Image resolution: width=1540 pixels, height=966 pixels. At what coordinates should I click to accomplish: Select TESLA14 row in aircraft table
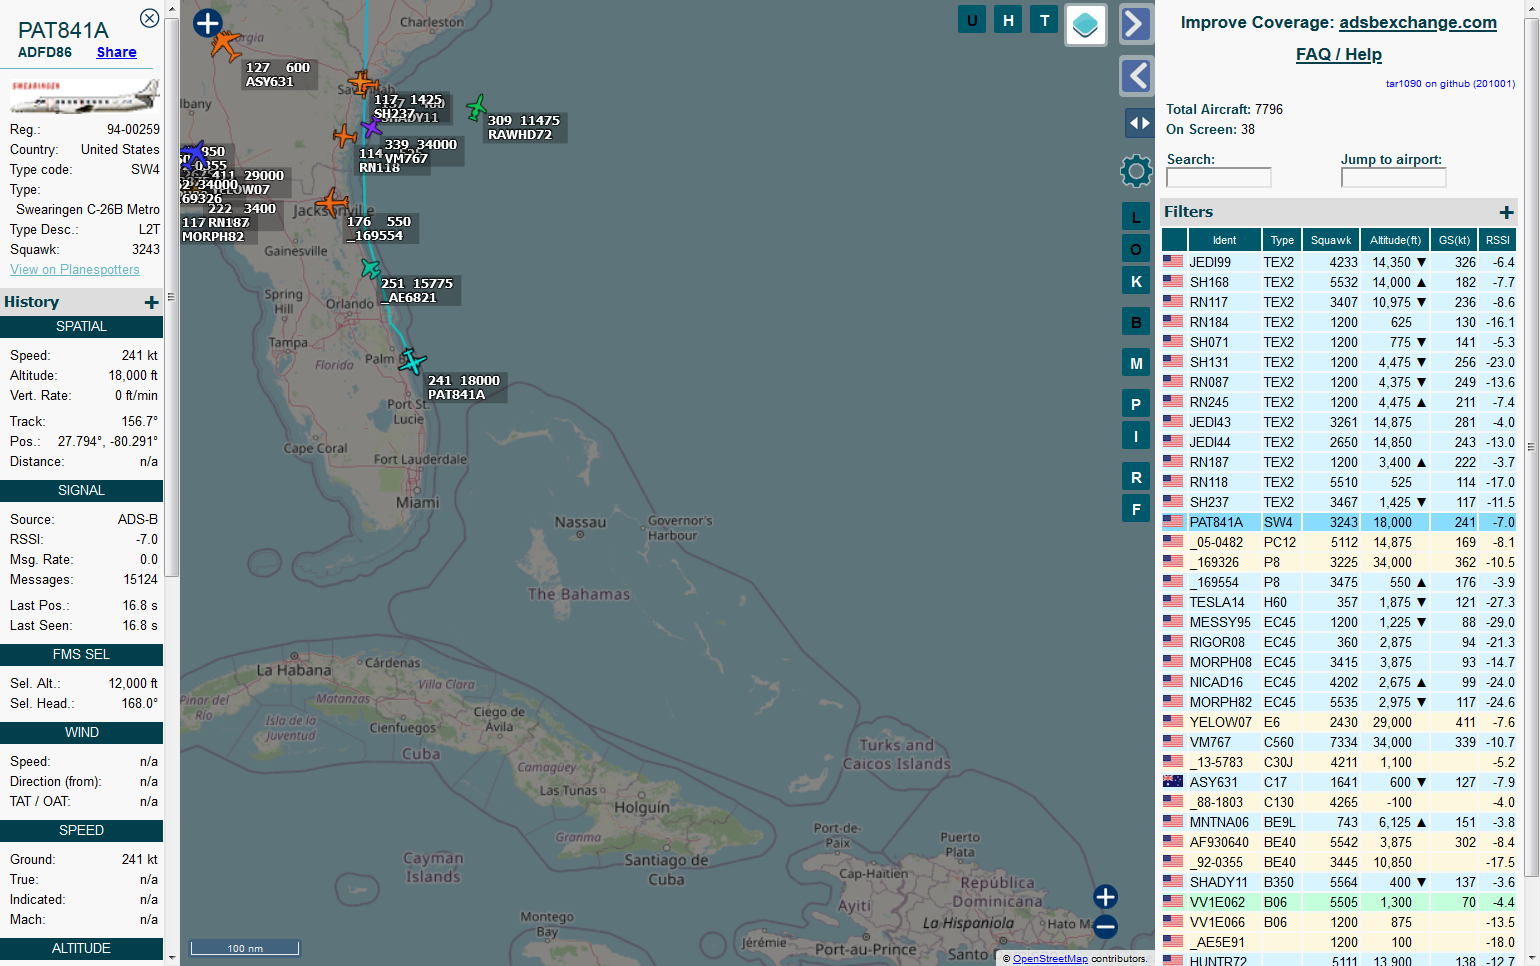coord(1339,602)
